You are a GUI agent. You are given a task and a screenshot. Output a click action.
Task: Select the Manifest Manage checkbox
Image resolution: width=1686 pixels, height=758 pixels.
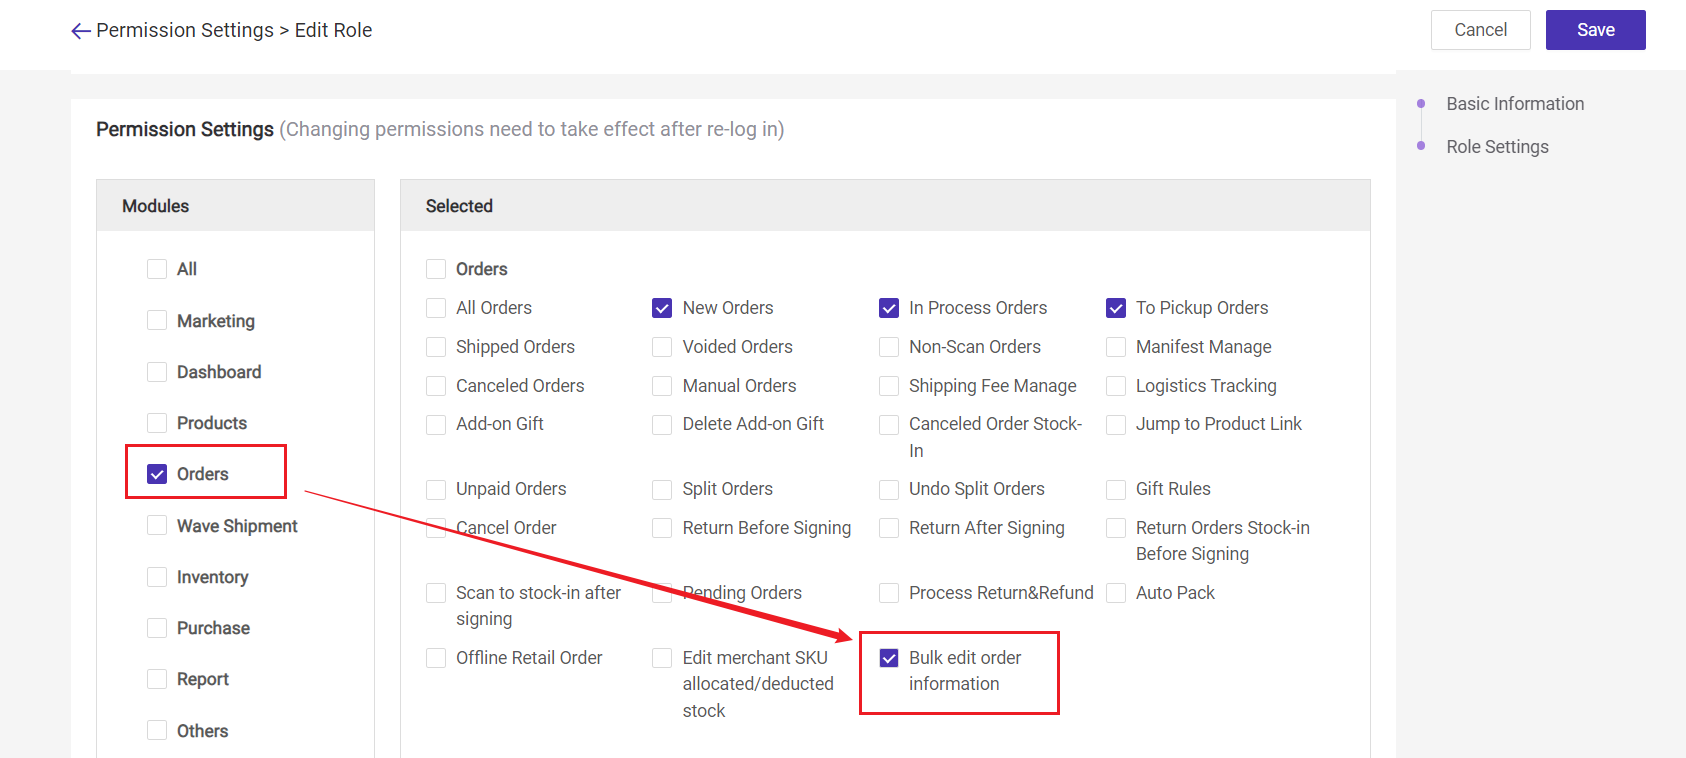(1116, 347)
